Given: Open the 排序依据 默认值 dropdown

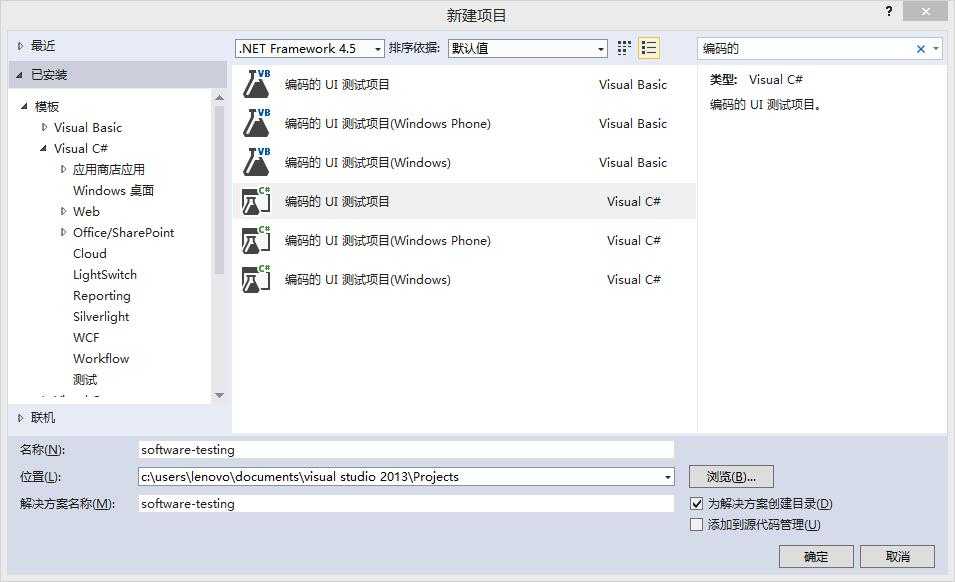Looking at the screenshot, I should coord(528,49).
